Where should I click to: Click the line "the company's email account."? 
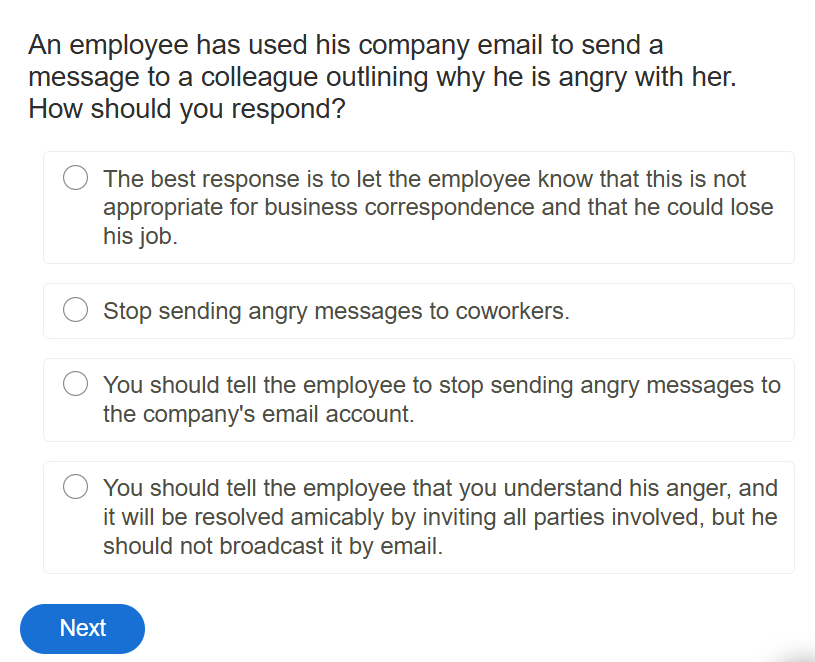[258, 414]
